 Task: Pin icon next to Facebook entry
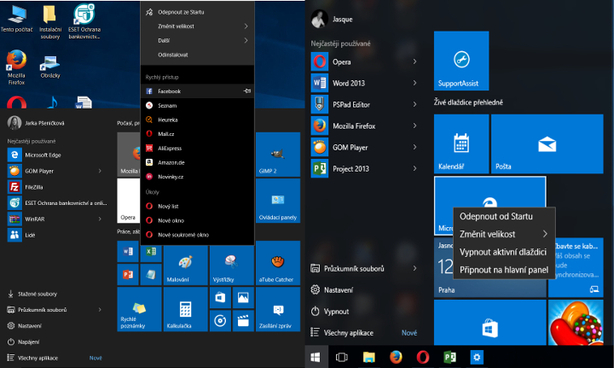(x=247, y=91)
